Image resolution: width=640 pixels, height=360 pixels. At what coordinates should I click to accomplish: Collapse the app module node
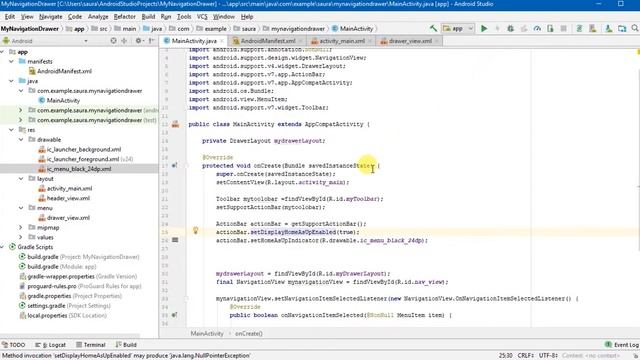3,52
